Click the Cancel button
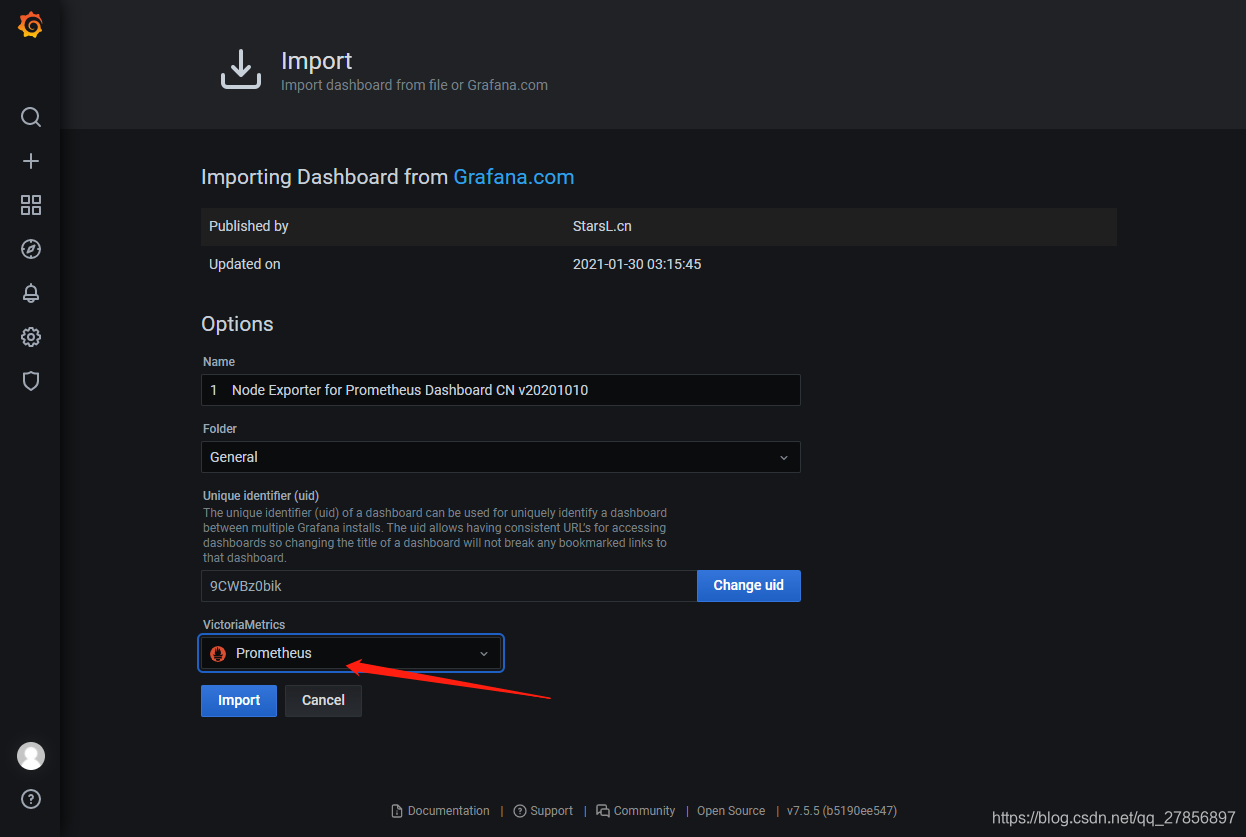This screenshot has width=1246, height=837. (323, 700)
